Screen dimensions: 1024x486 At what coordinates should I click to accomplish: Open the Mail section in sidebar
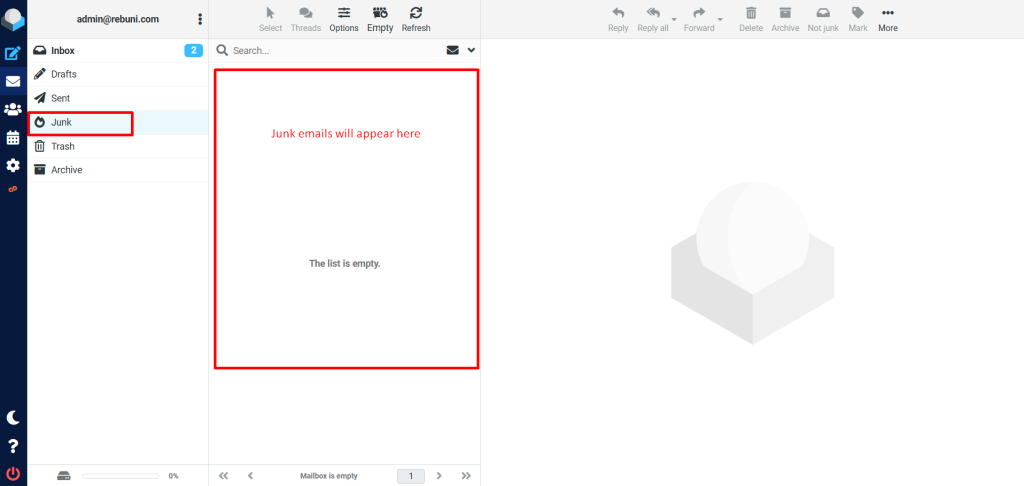click(13, 82)
